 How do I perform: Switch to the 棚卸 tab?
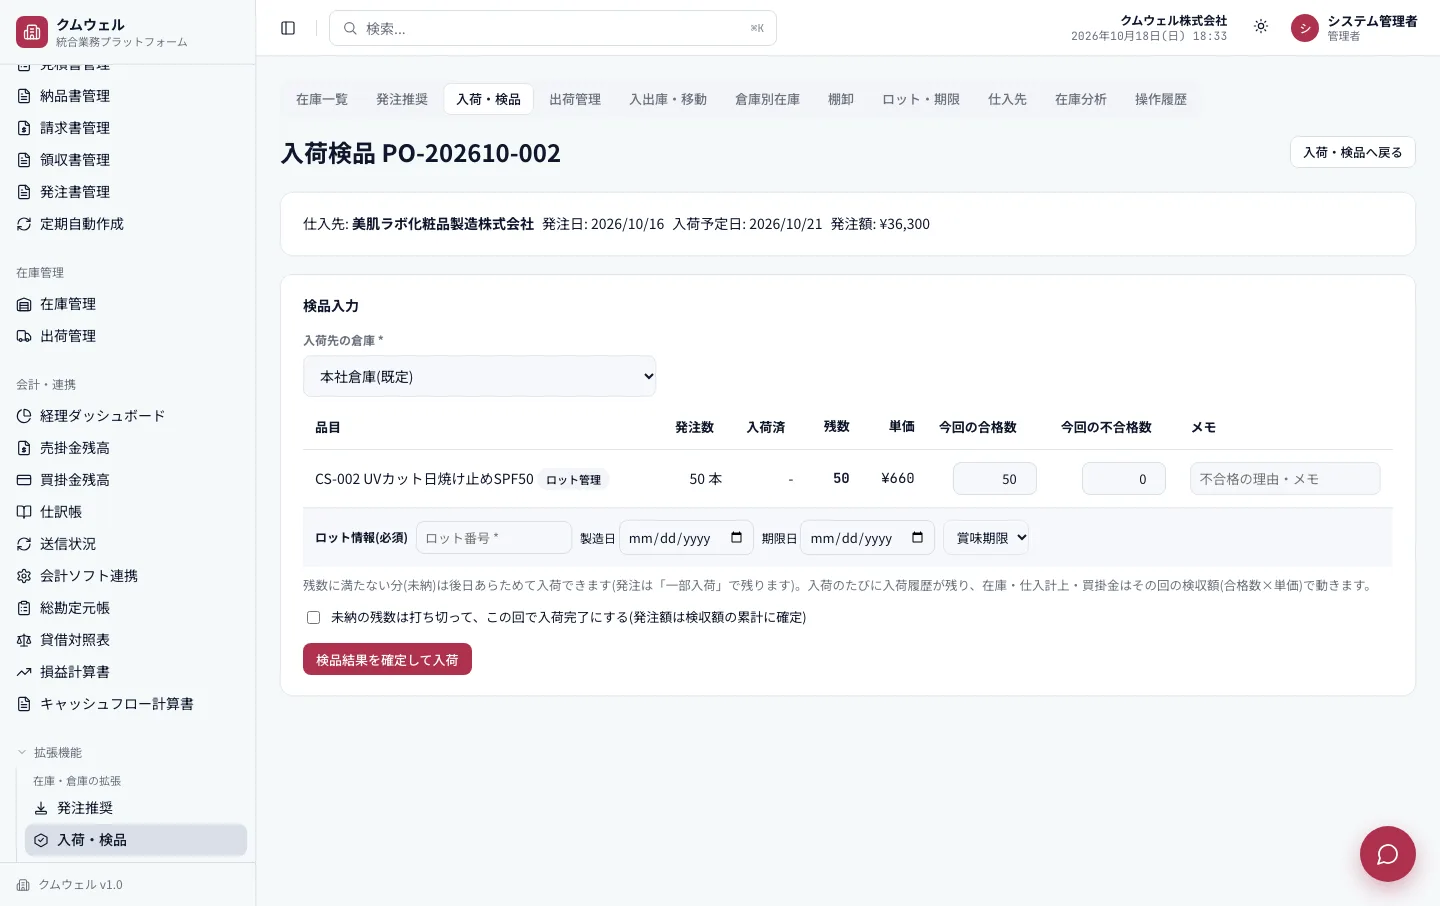(x=841, y=99)
